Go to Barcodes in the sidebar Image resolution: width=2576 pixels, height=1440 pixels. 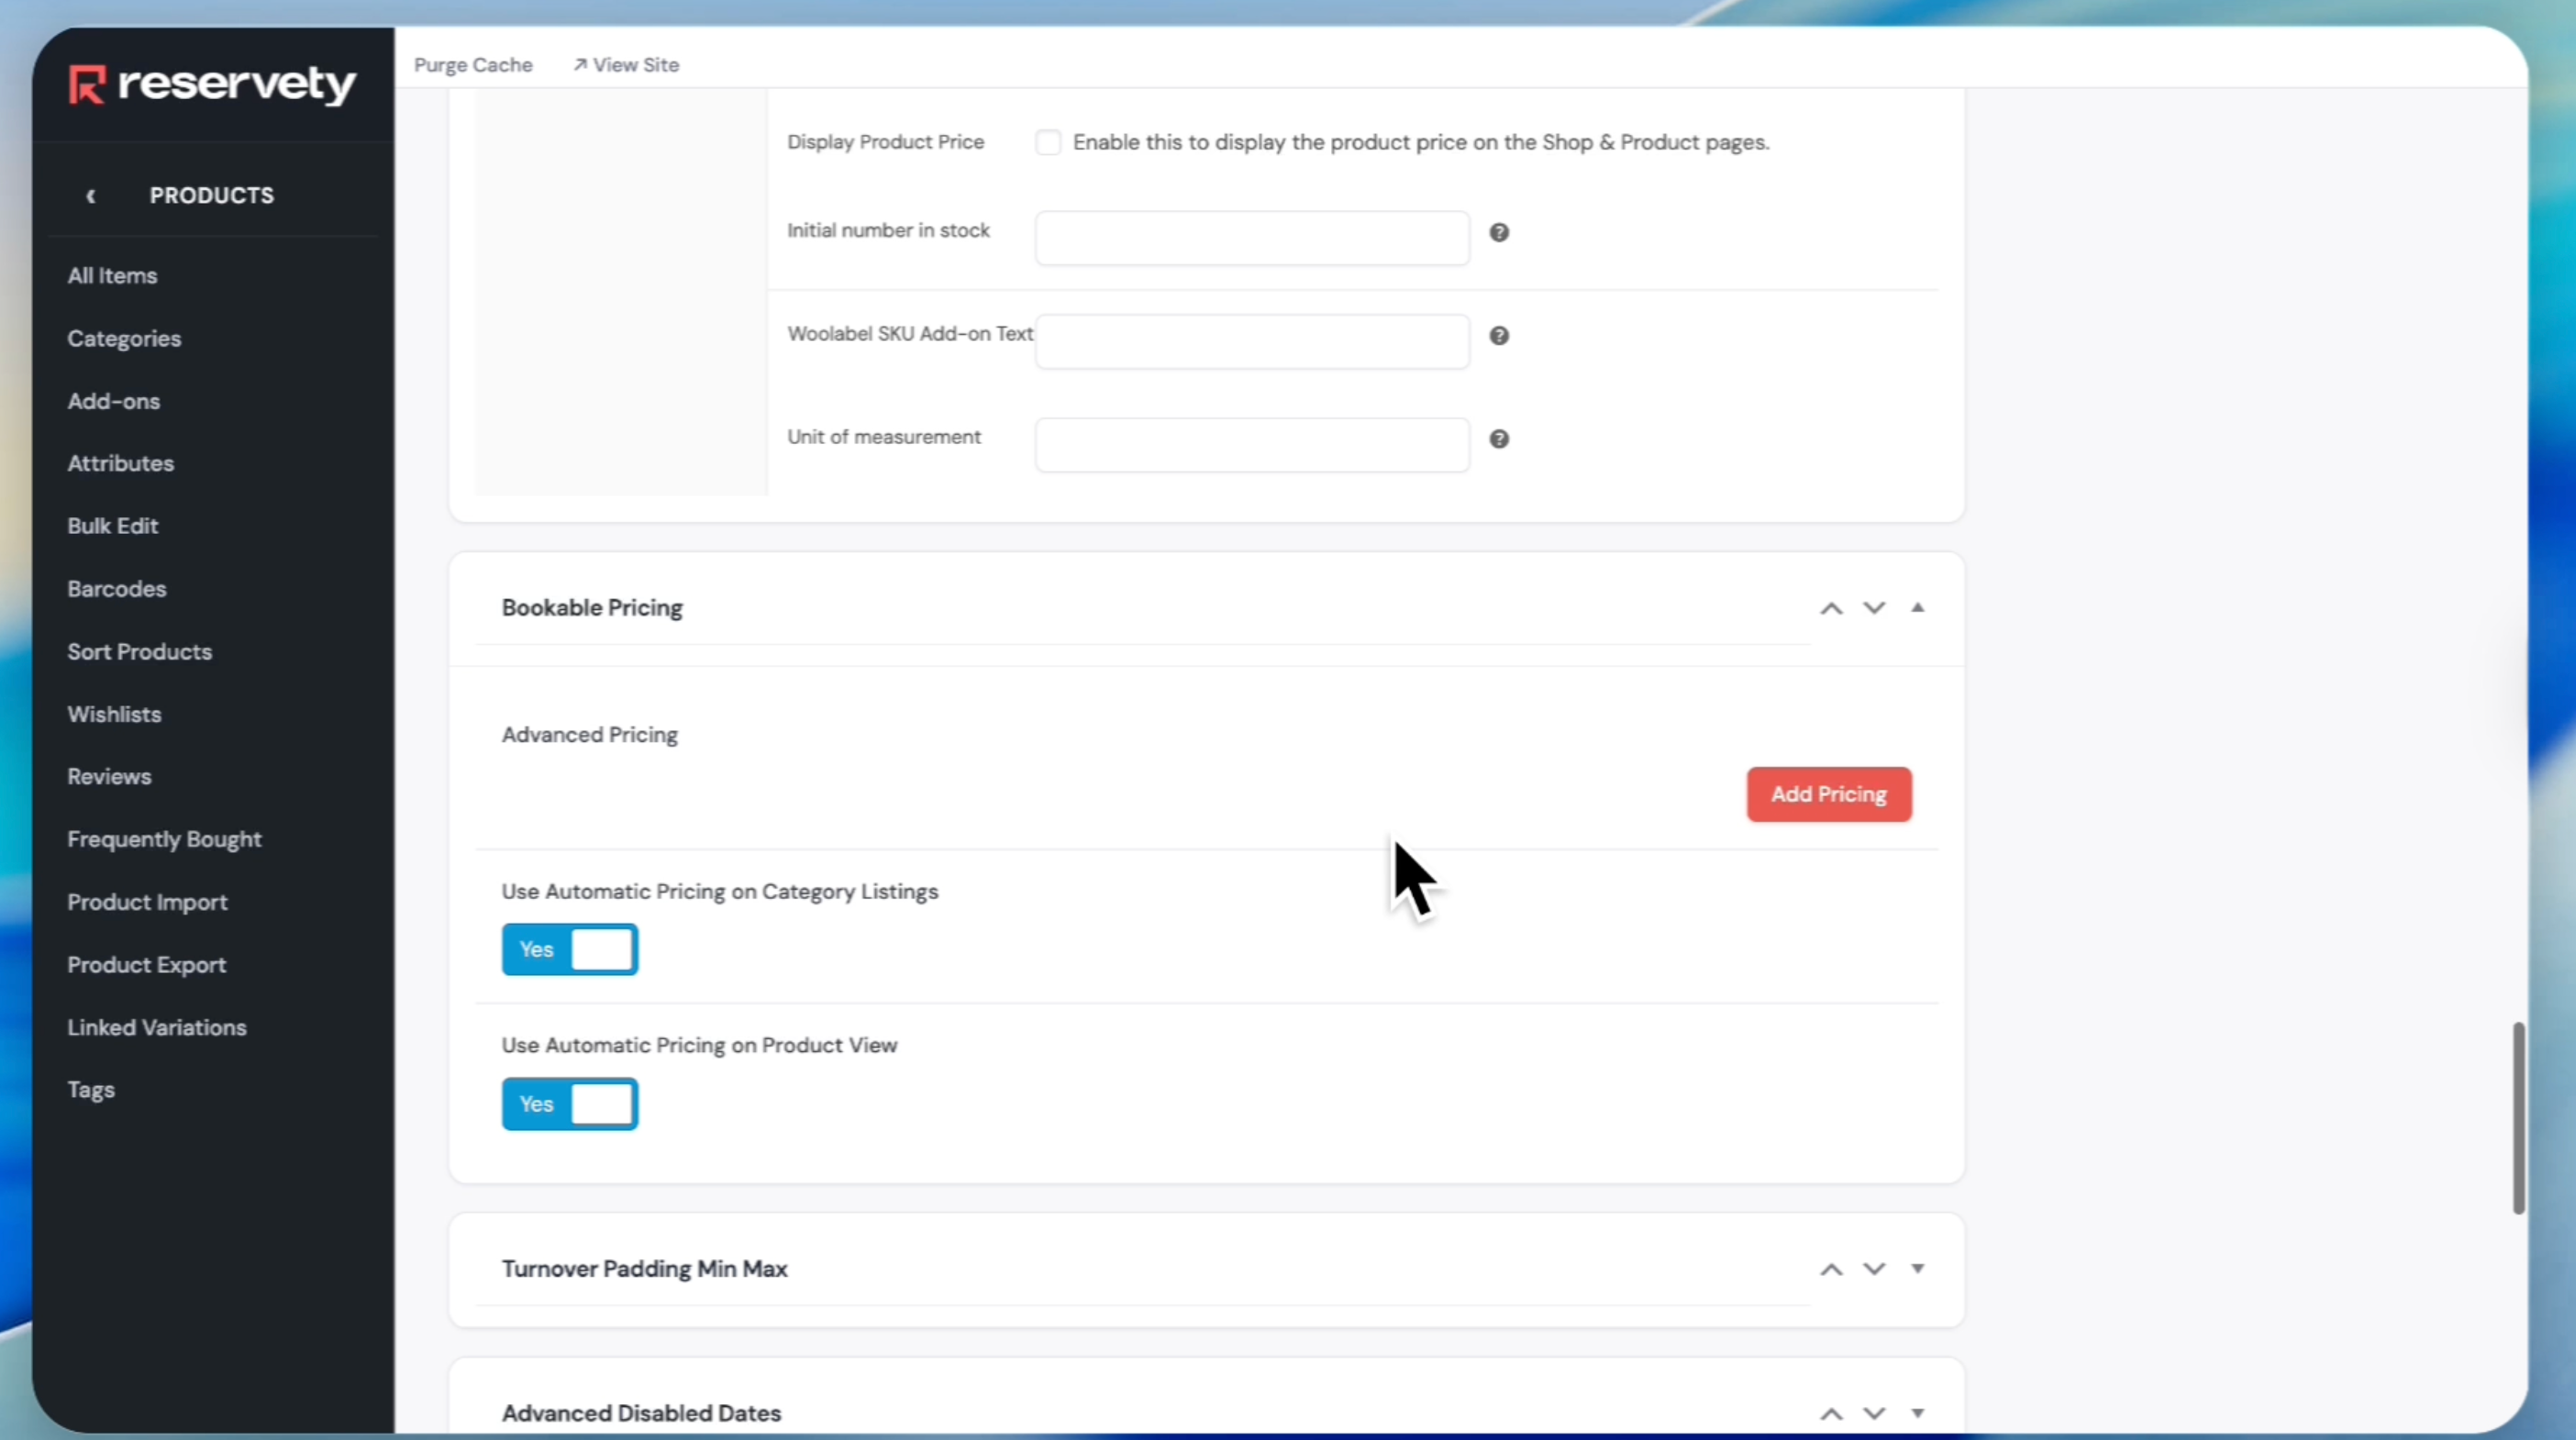click(117, 589)
